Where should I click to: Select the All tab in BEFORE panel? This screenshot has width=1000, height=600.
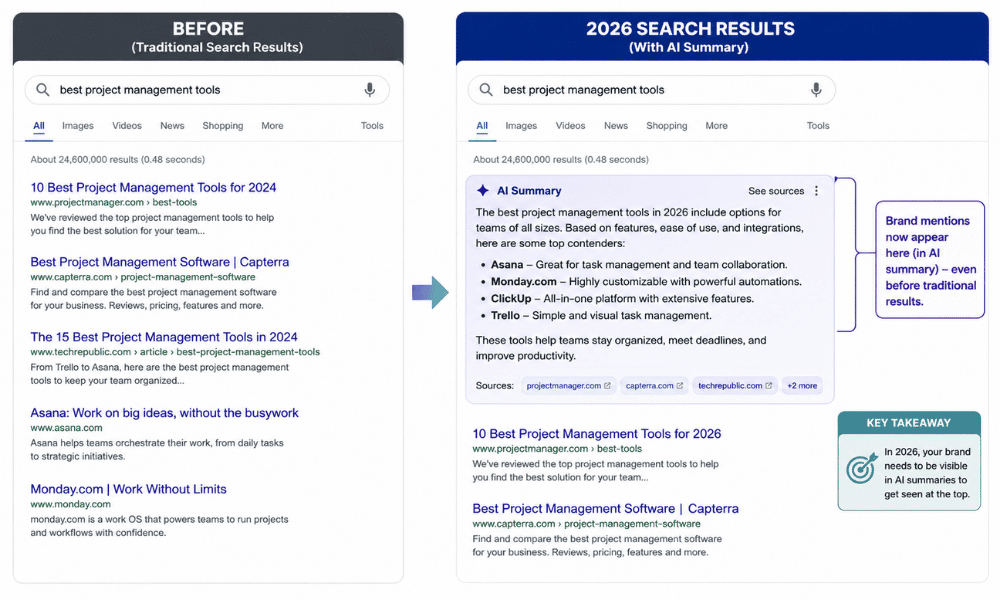(39, 126)
